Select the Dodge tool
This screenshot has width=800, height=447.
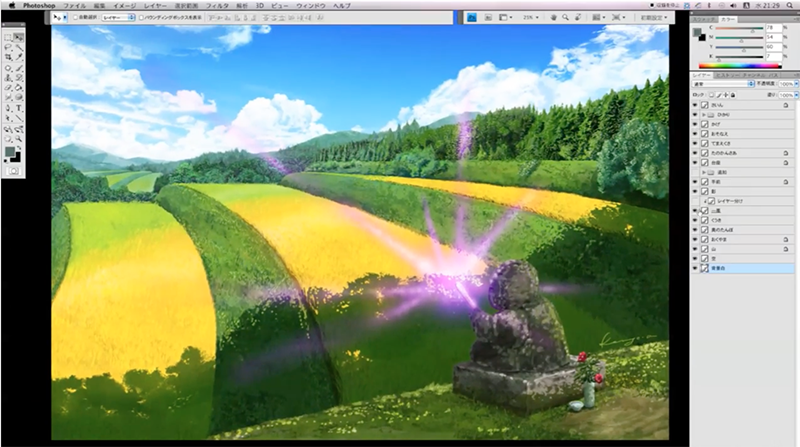[19, 97]
